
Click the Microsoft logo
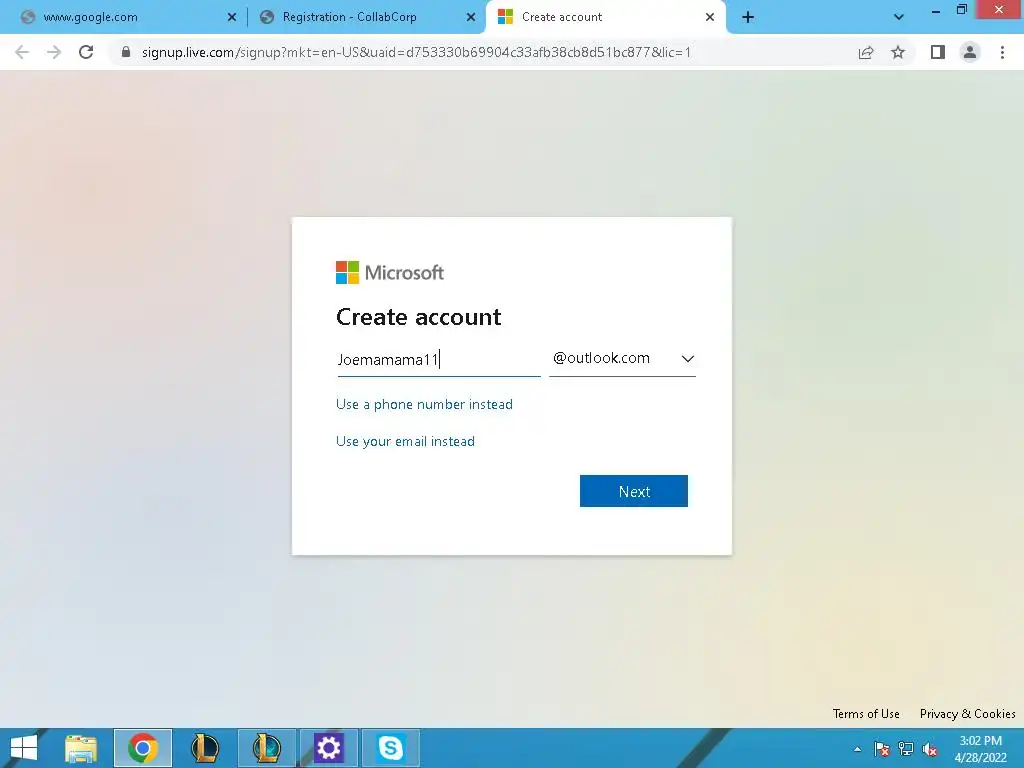coord(390,272)
